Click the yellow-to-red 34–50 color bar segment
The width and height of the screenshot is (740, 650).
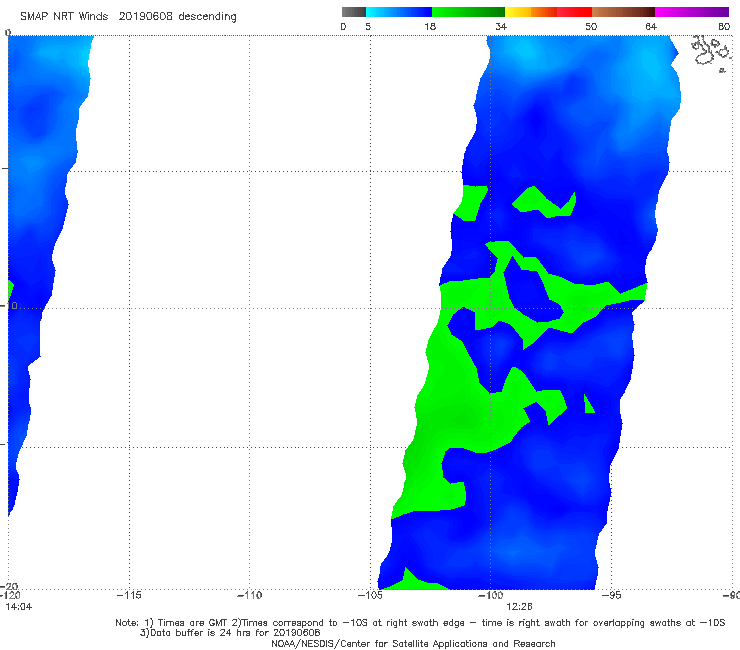[x=548, y=12]
